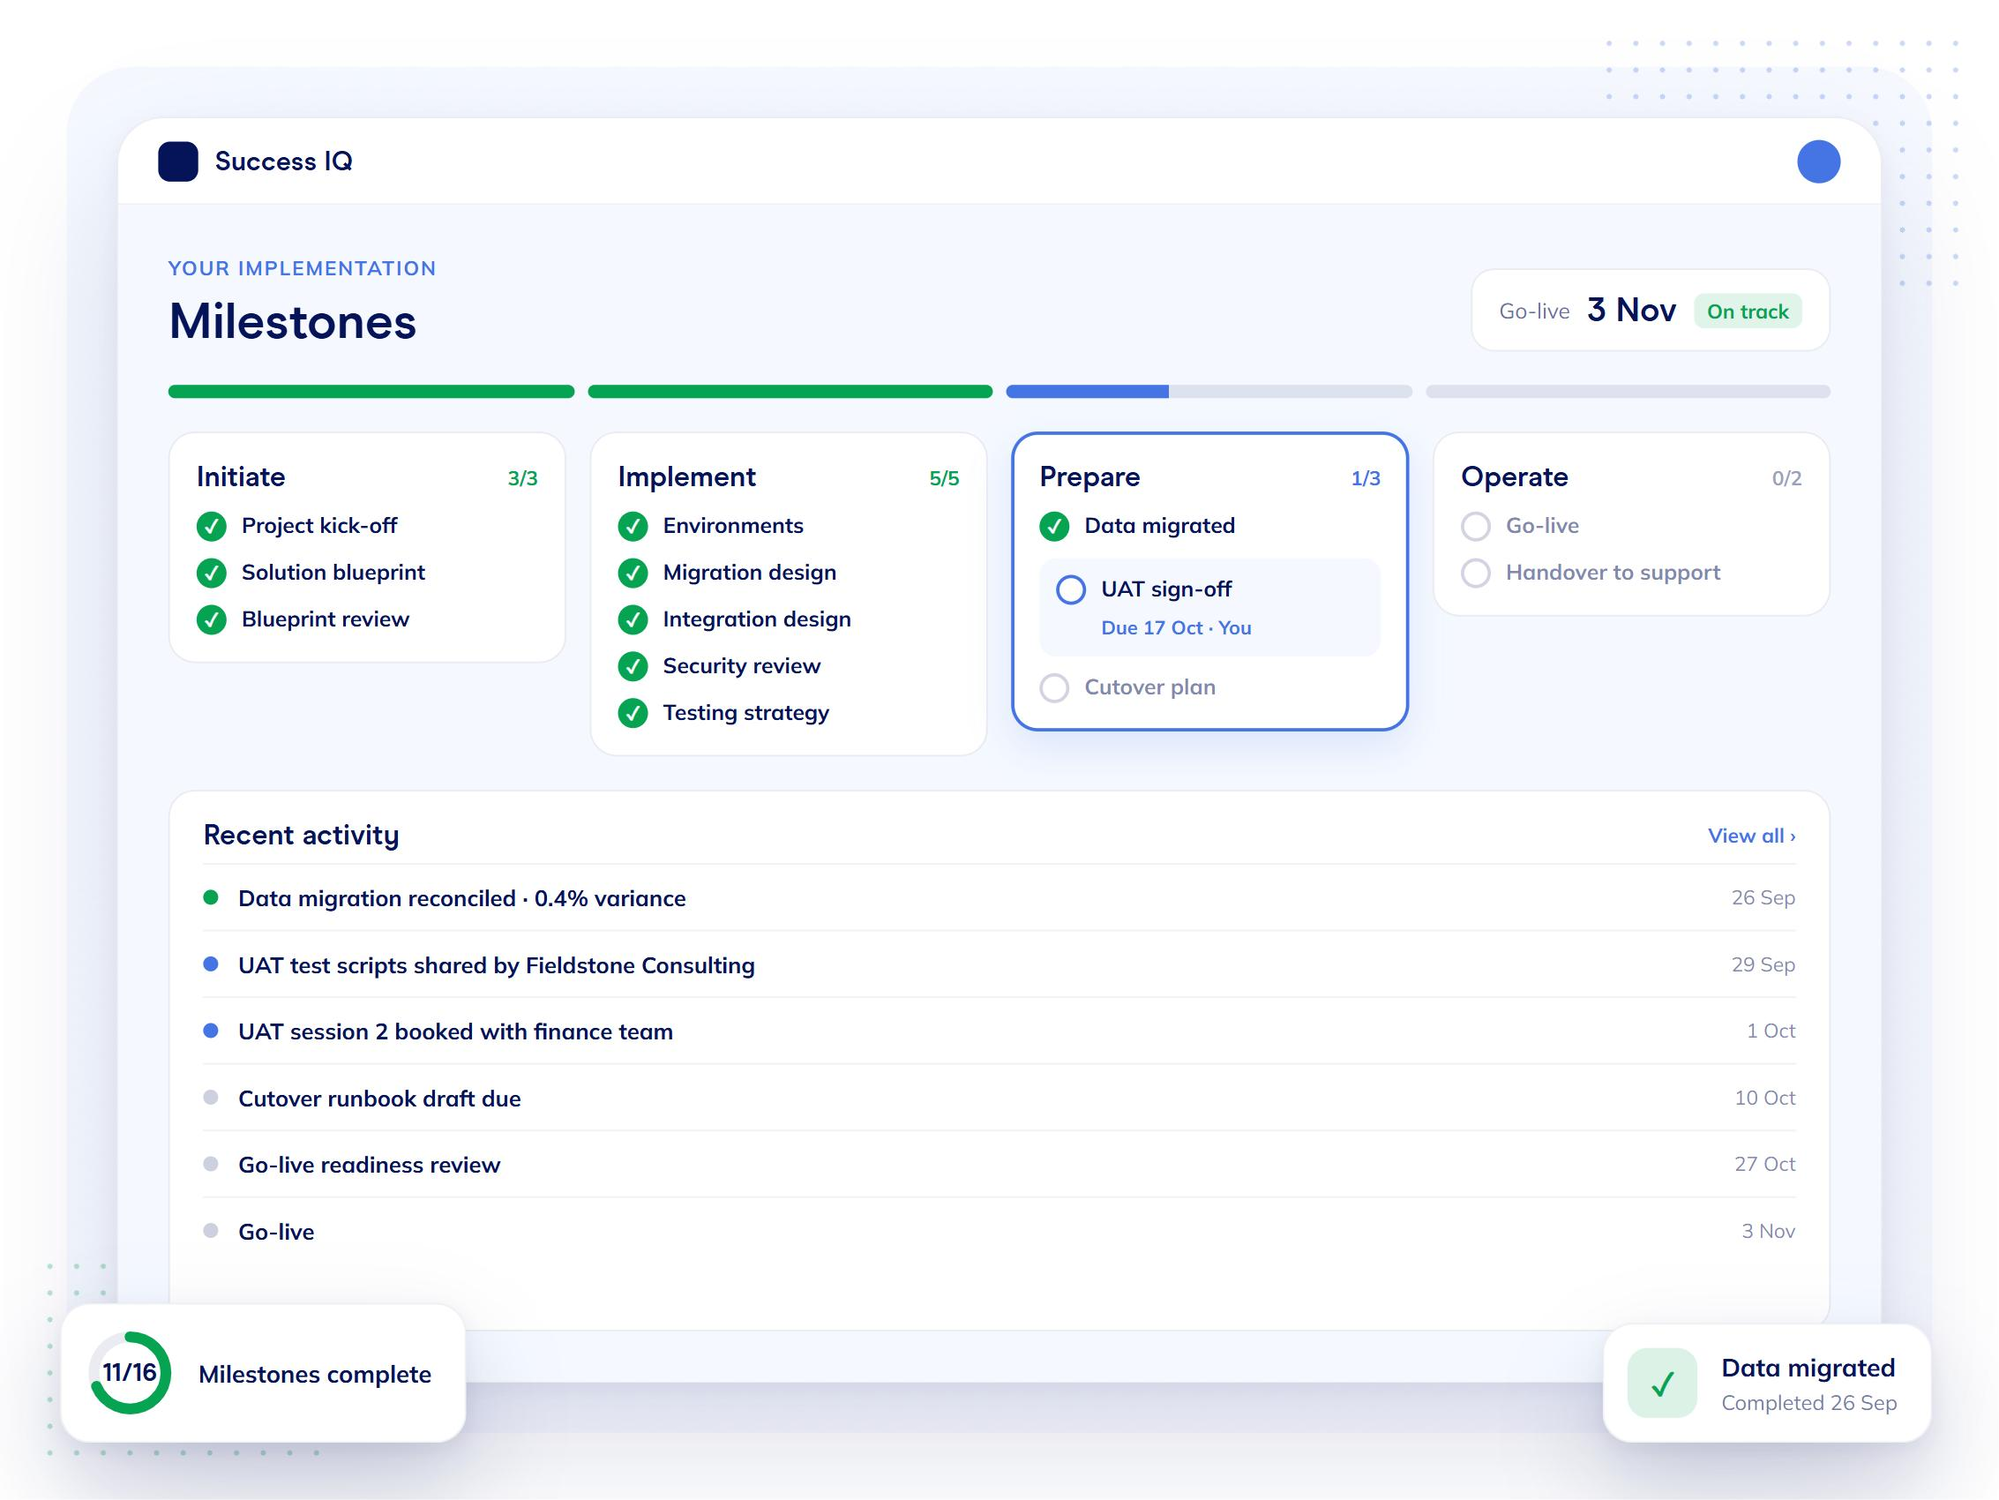Click the On track status badge
This screenshot has height=1500, width=1999.
pyautogui.click(x=1747, y=311)
